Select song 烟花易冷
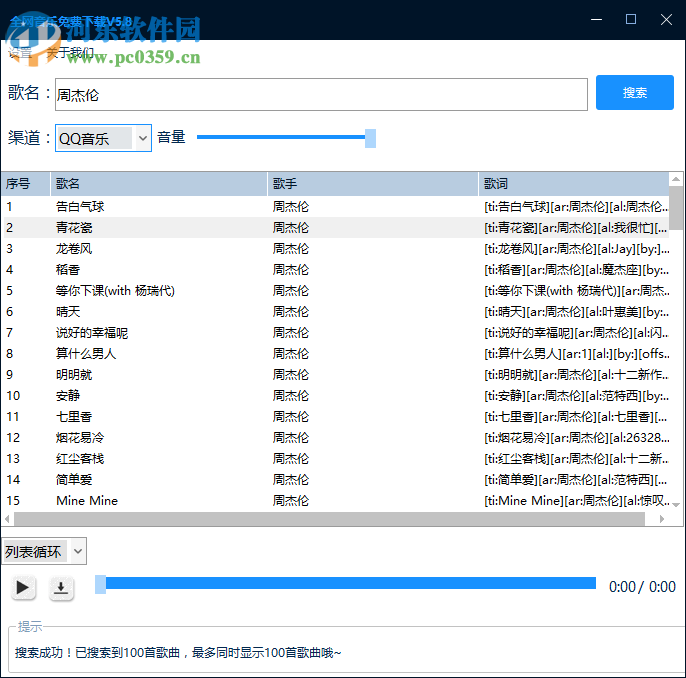This screenshot has height=678, width=686. [80, 437]
